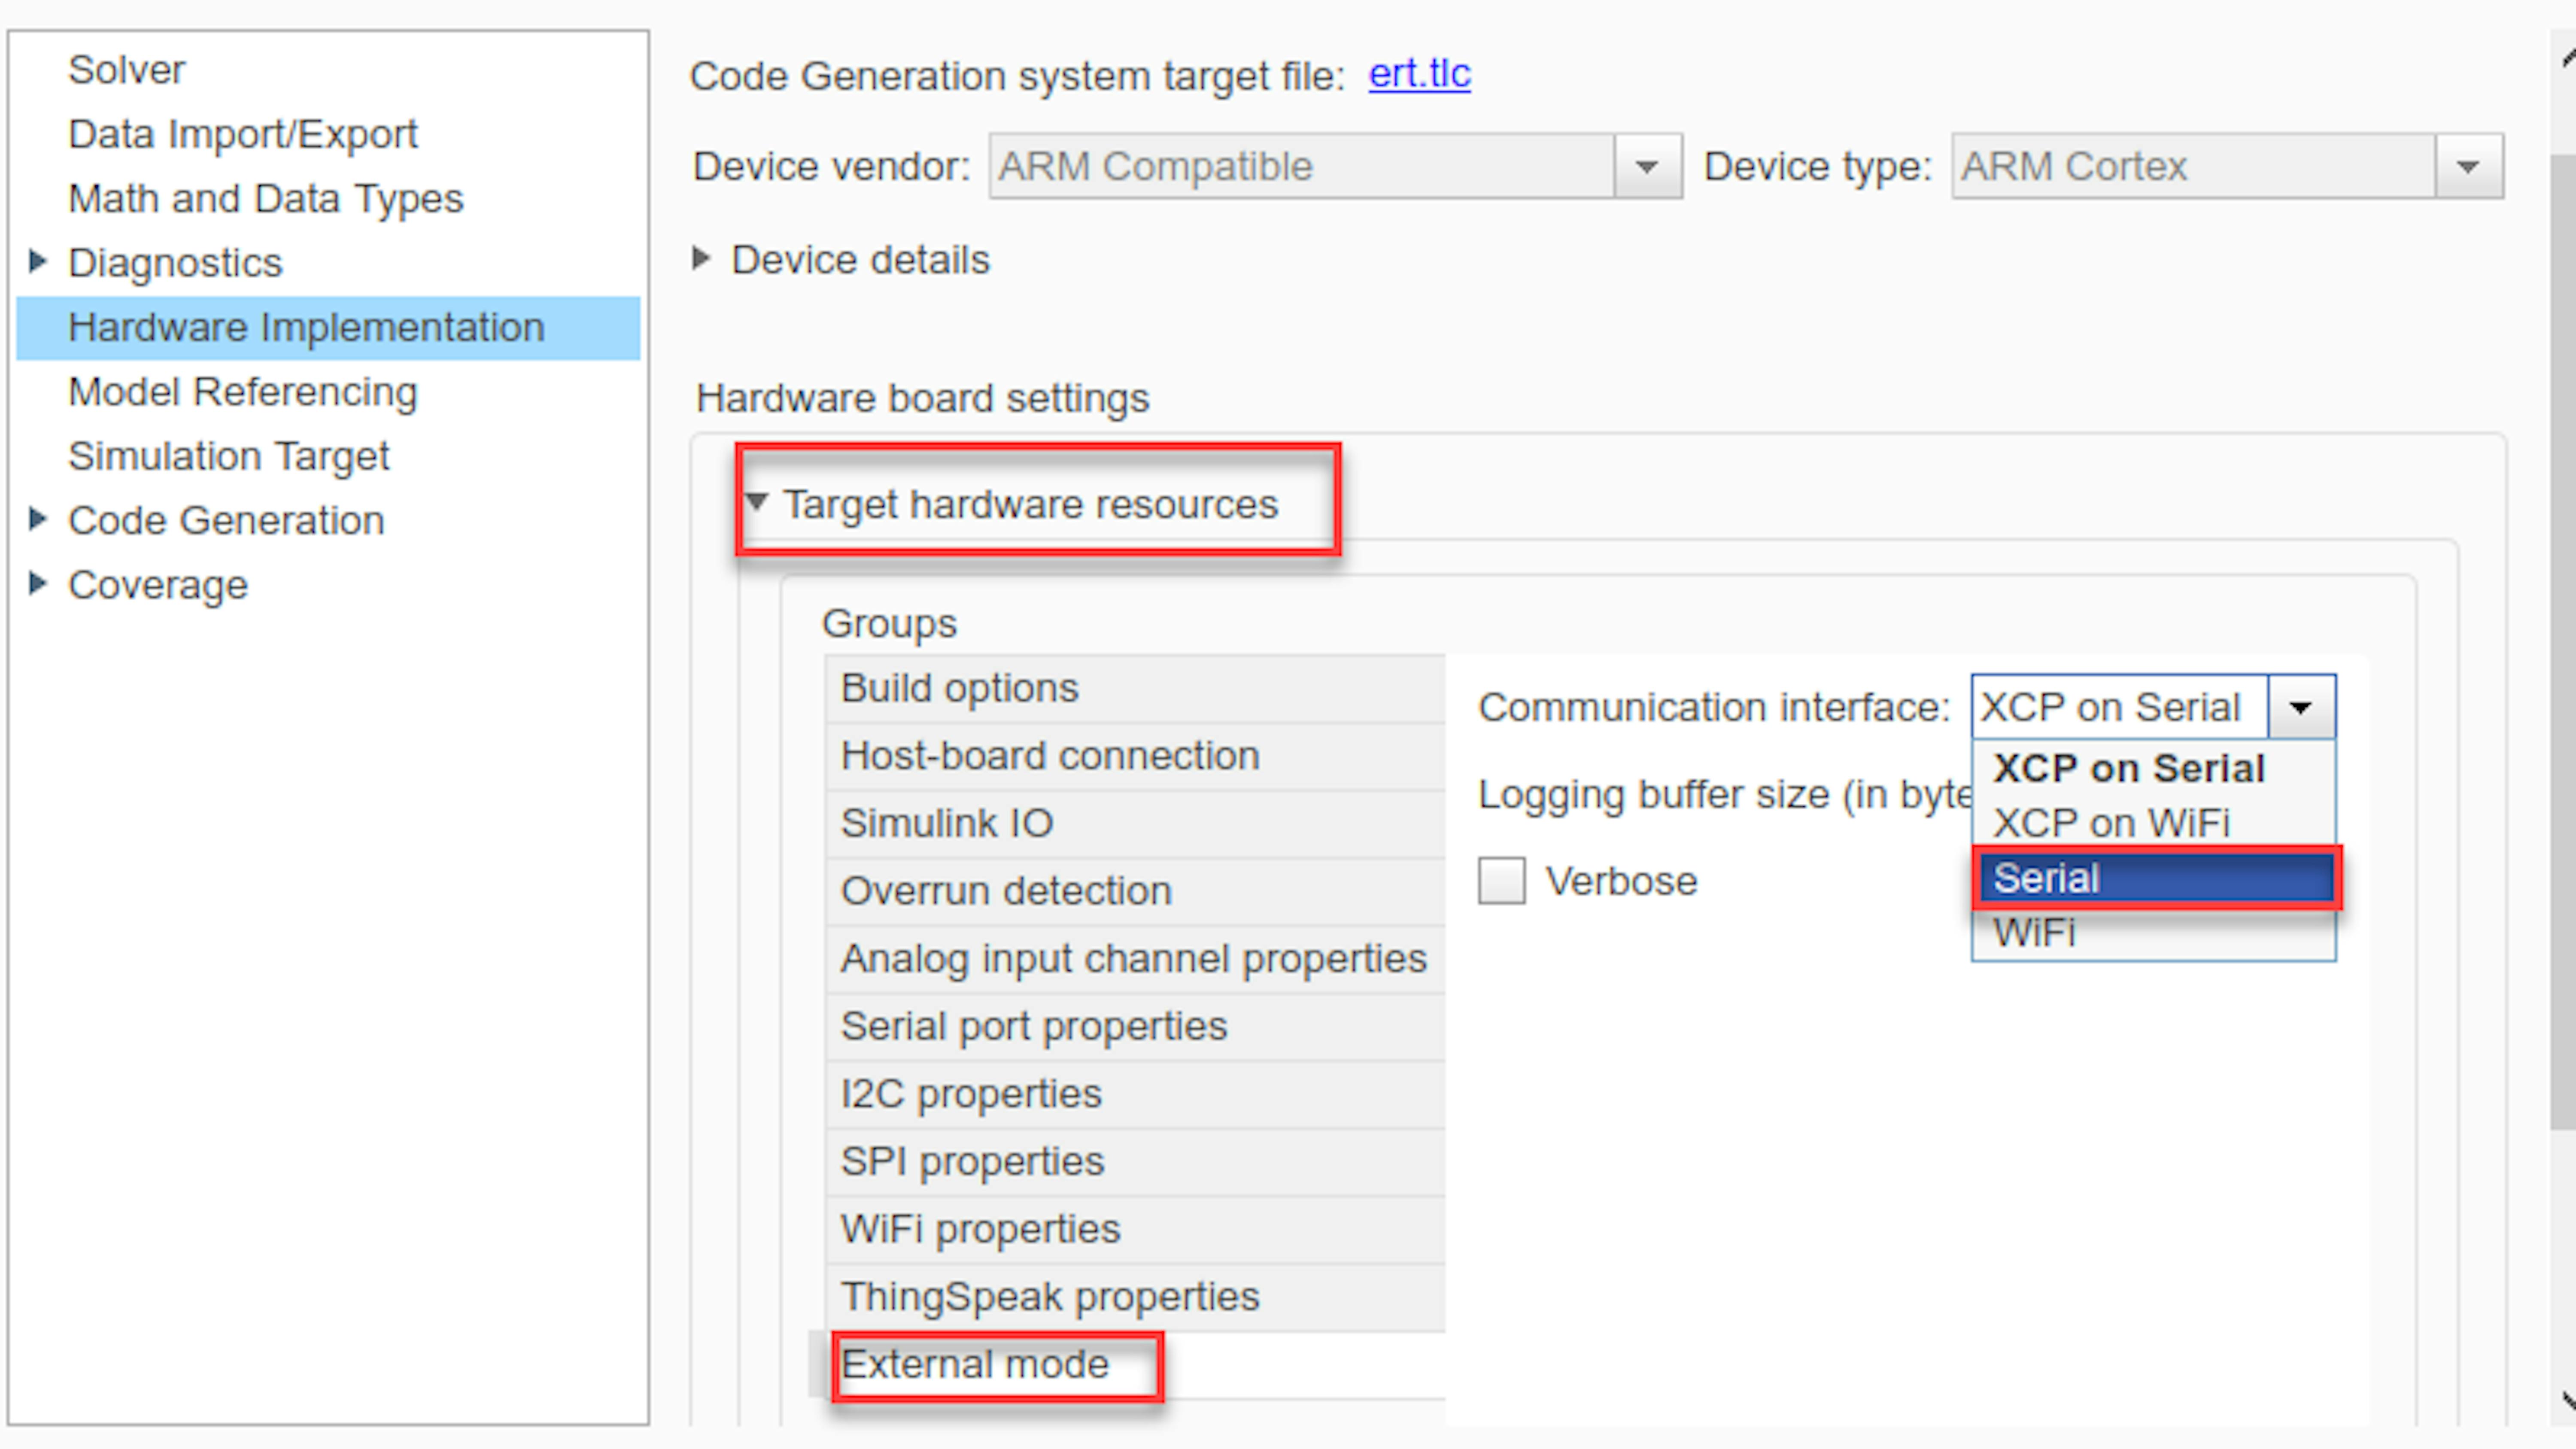Choose XCP on Serial from the list
The height and width of the screenshot is (1449, 2576).
2153,768
